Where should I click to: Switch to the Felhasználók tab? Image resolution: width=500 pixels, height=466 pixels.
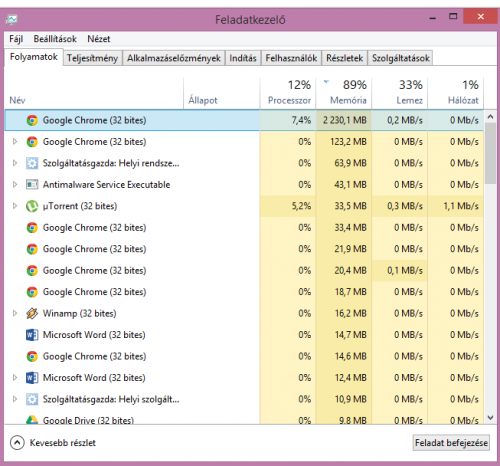[291, 58]
